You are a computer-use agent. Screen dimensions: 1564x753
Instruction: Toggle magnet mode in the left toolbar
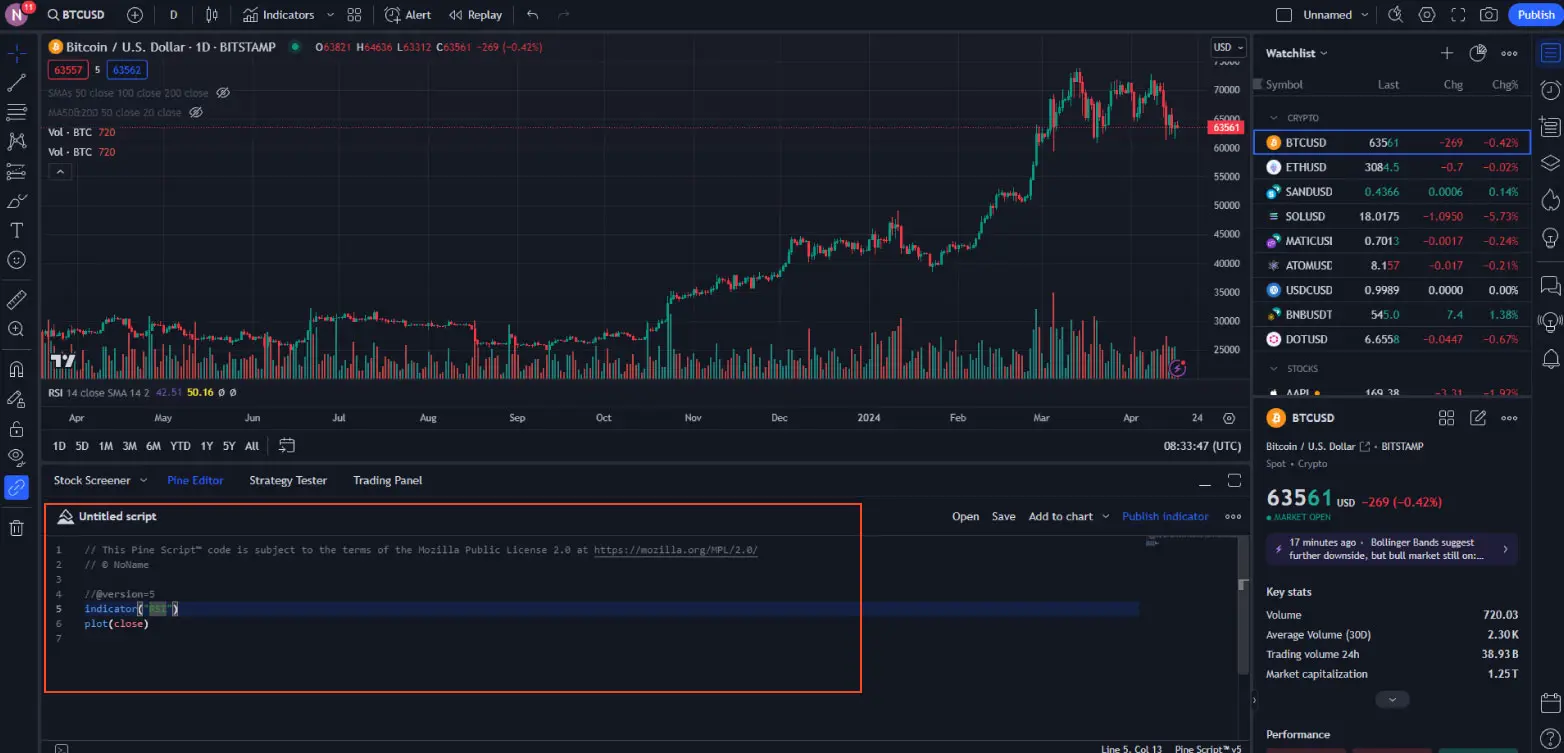tap(17, 369)
